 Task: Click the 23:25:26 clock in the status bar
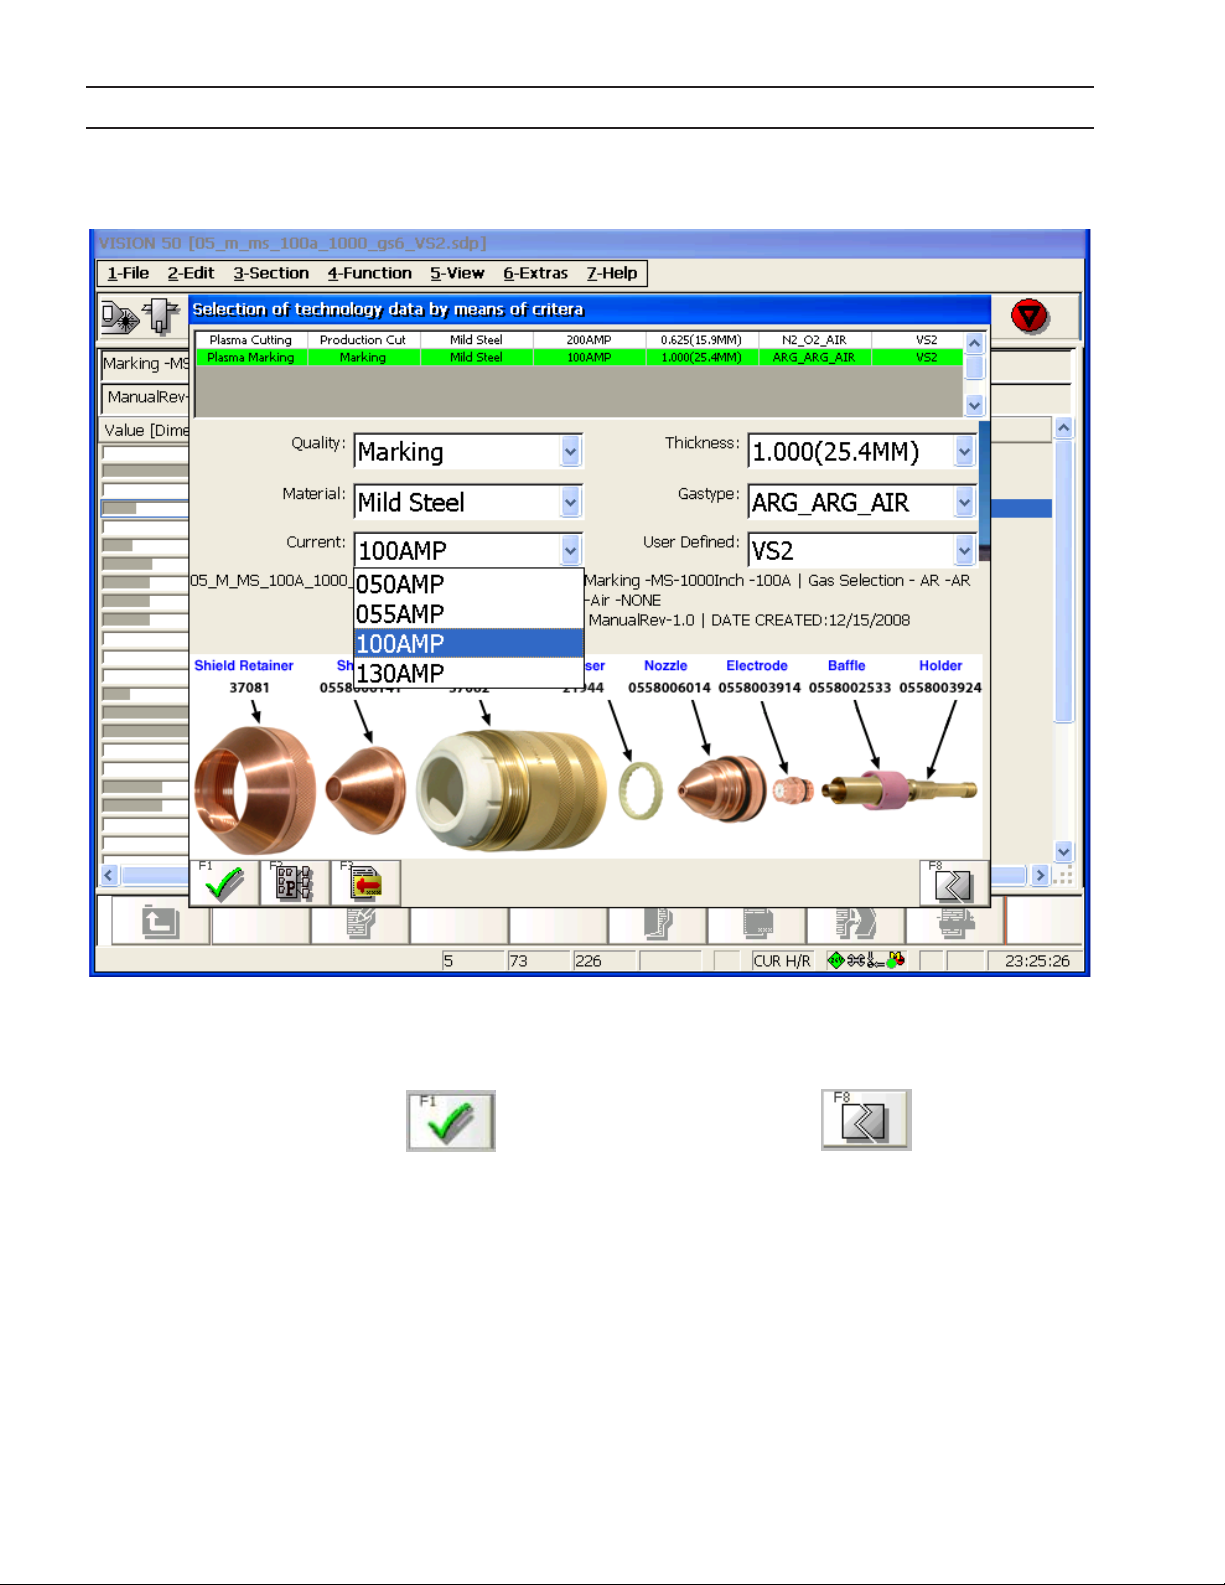pyautogui.click(x=1037, y=961)
